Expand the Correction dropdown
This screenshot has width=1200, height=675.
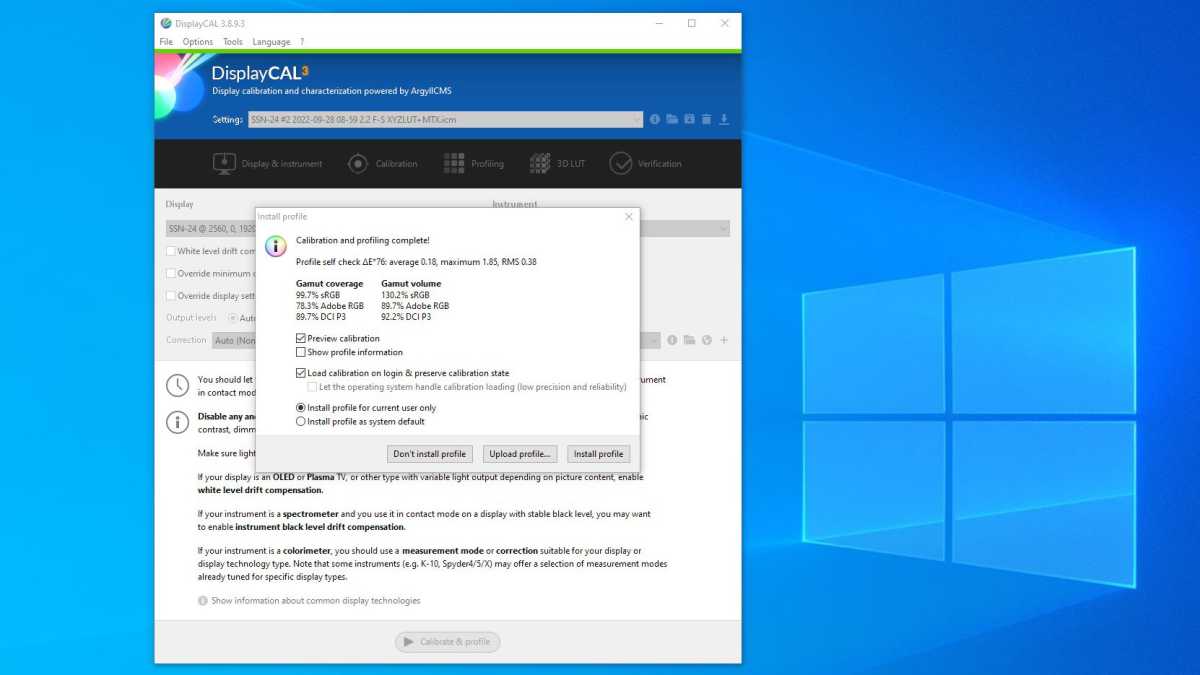pyautogui.click(x=654, y=340)
